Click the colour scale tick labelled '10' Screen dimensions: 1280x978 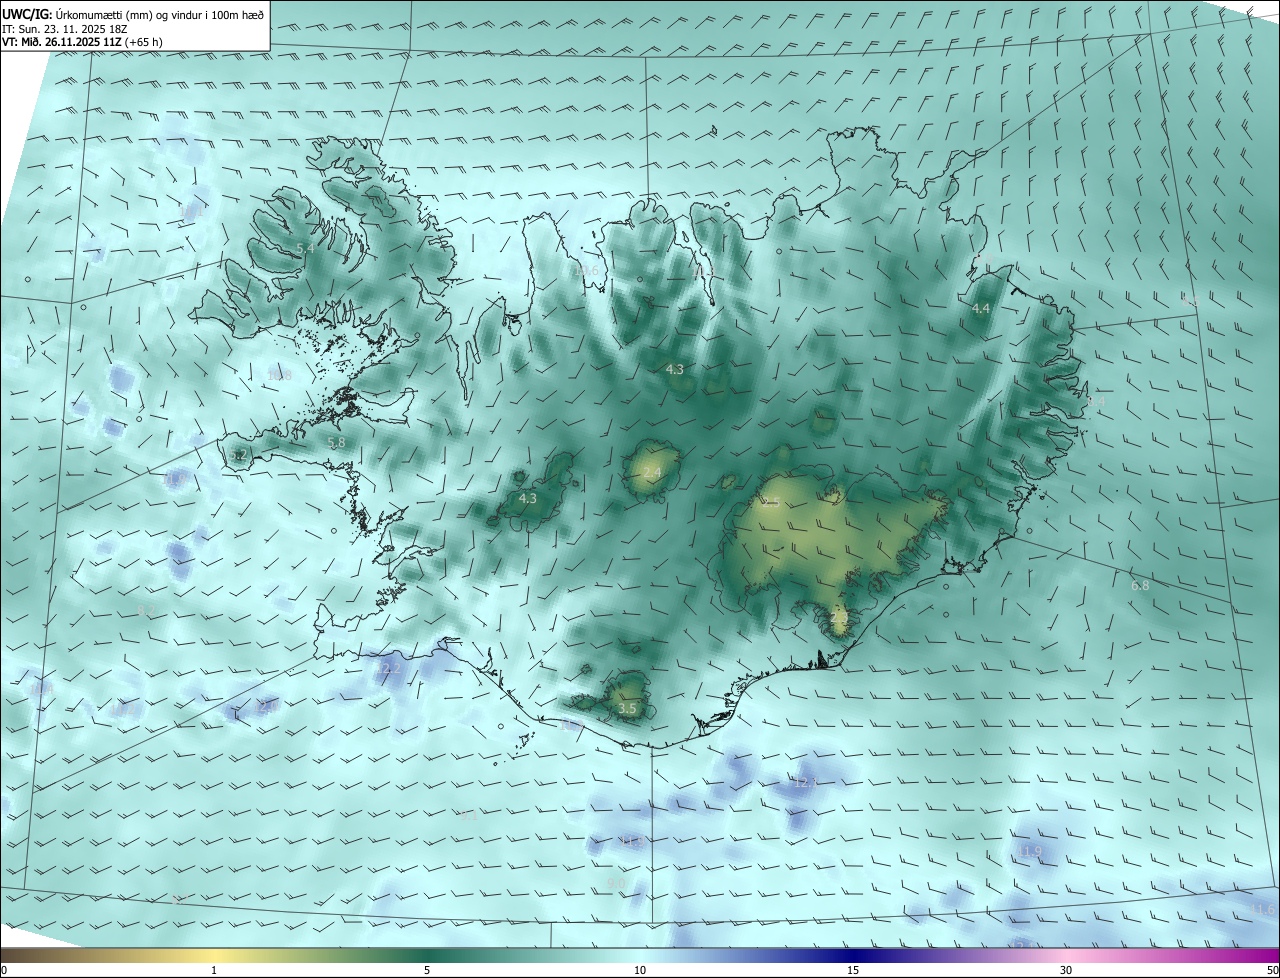[x=640, y=970]
